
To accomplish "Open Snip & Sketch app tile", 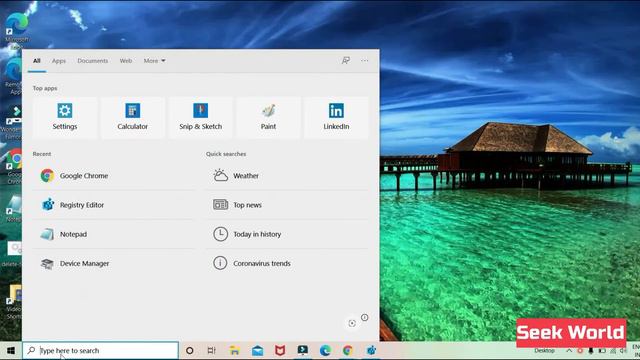I will (200, 118).
